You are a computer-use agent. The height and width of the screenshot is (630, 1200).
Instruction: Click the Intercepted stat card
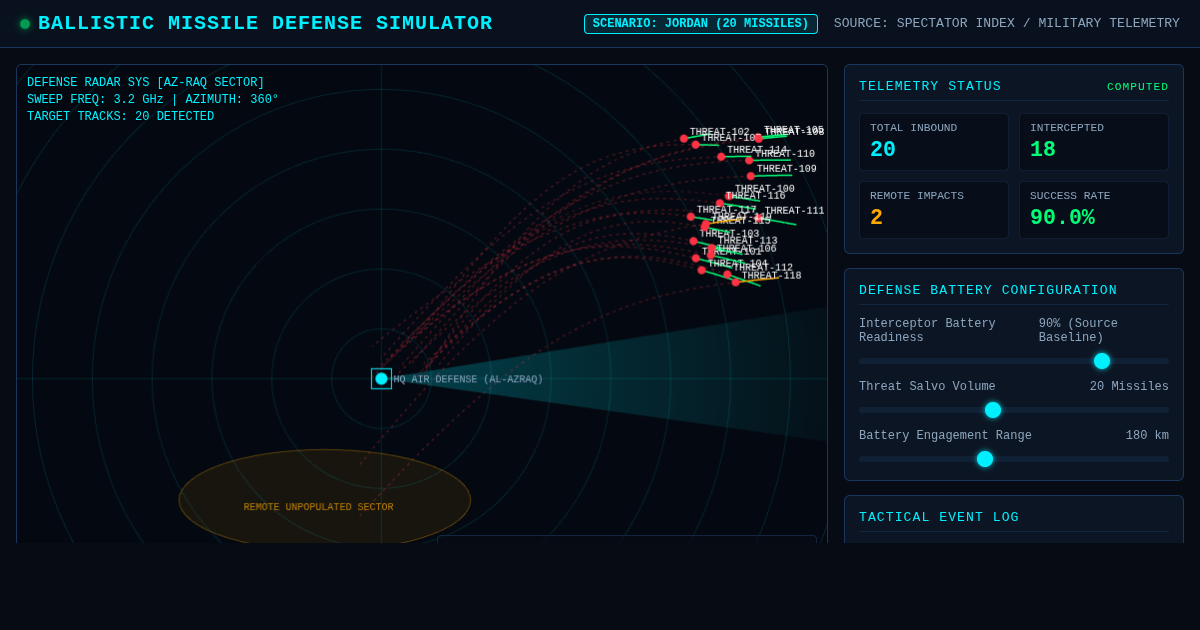pos(1094,142)
